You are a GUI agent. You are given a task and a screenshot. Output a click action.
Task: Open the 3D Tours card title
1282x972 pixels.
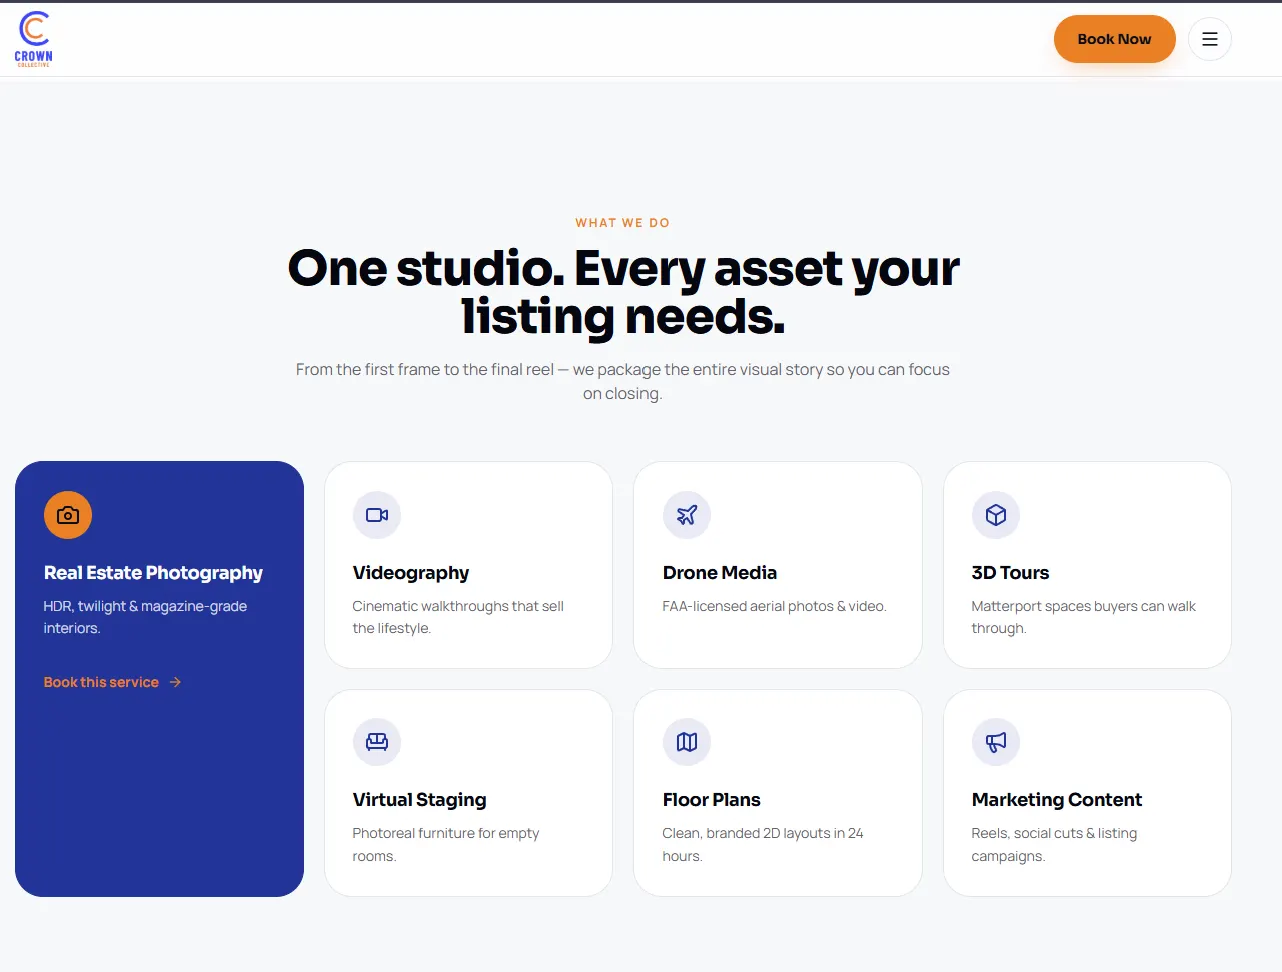click(x=1010, y=573)
